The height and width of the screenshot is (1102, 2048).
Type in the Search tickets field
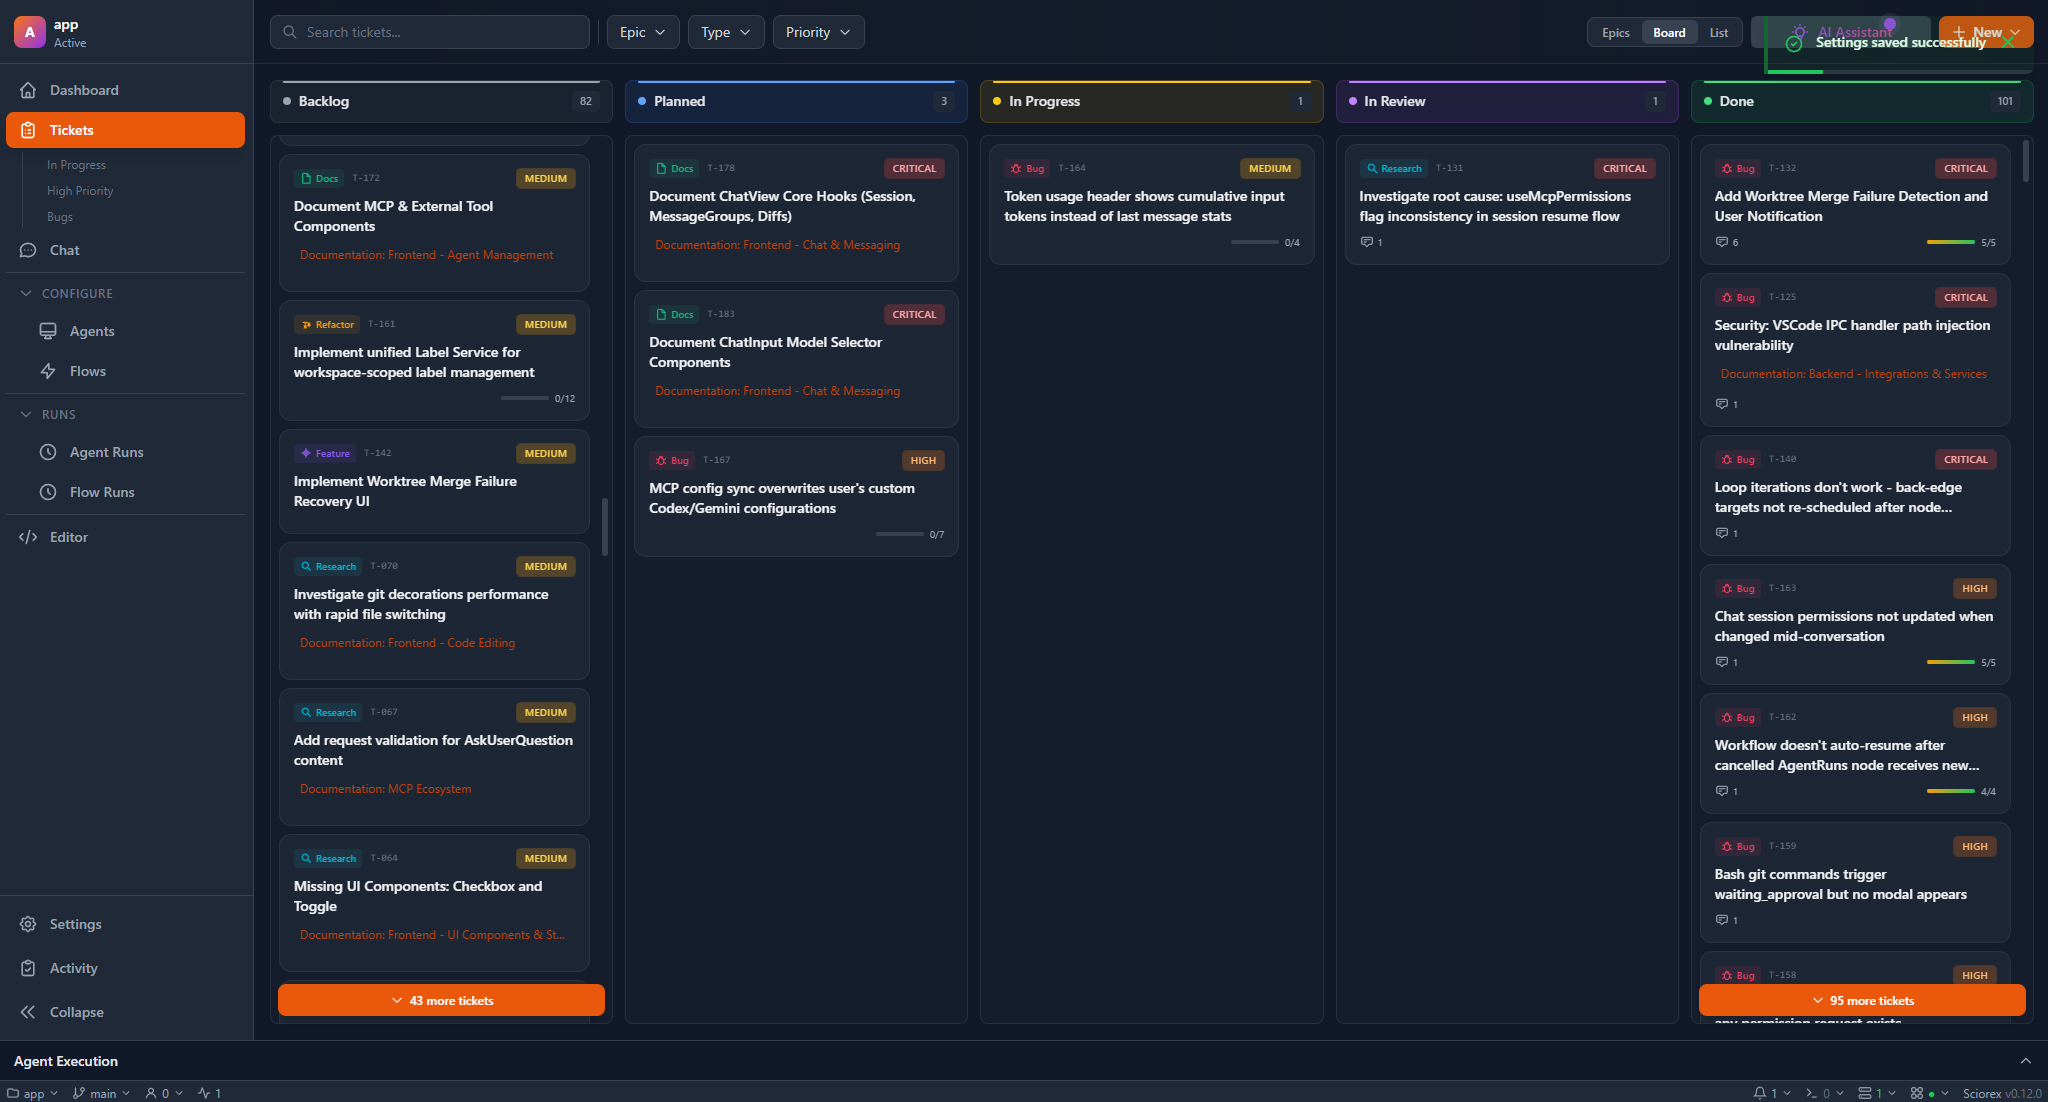click(430, 31)
